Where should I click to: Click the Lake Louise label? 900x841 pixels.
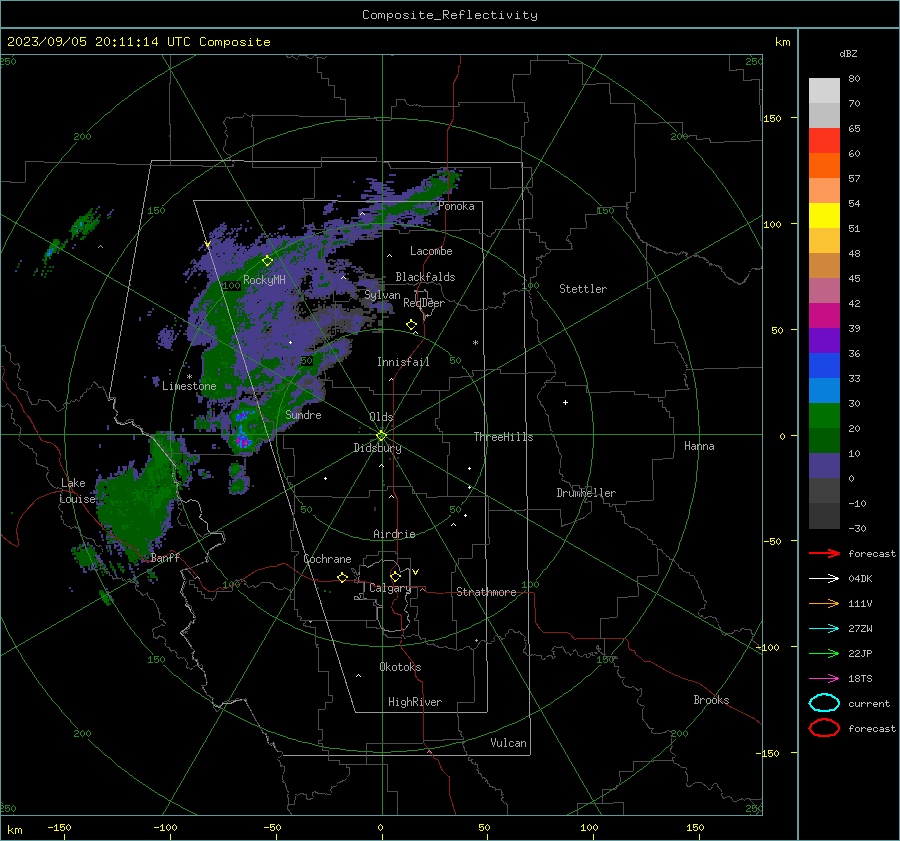tap(79, 491)
